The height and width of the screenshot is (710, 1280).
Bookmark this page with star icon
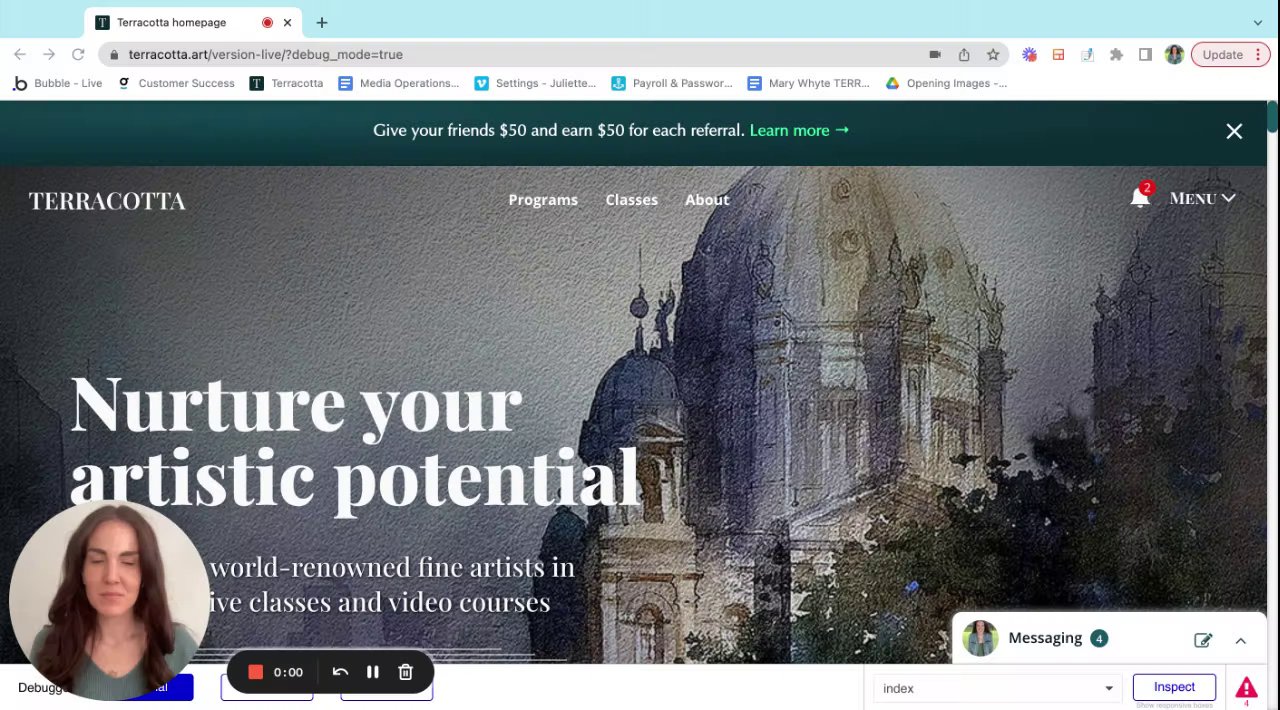click(993, 55)
